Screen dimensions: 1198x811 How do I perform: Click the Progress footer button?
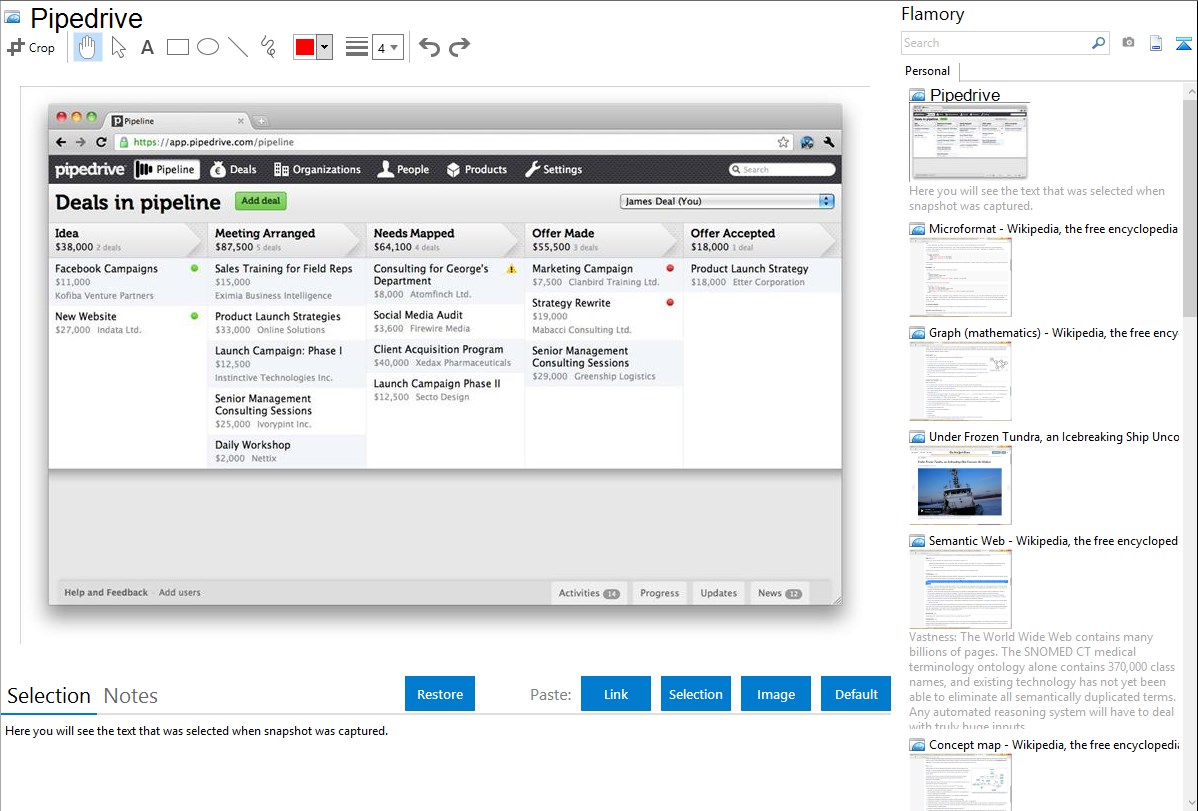[x=659, y=593]
